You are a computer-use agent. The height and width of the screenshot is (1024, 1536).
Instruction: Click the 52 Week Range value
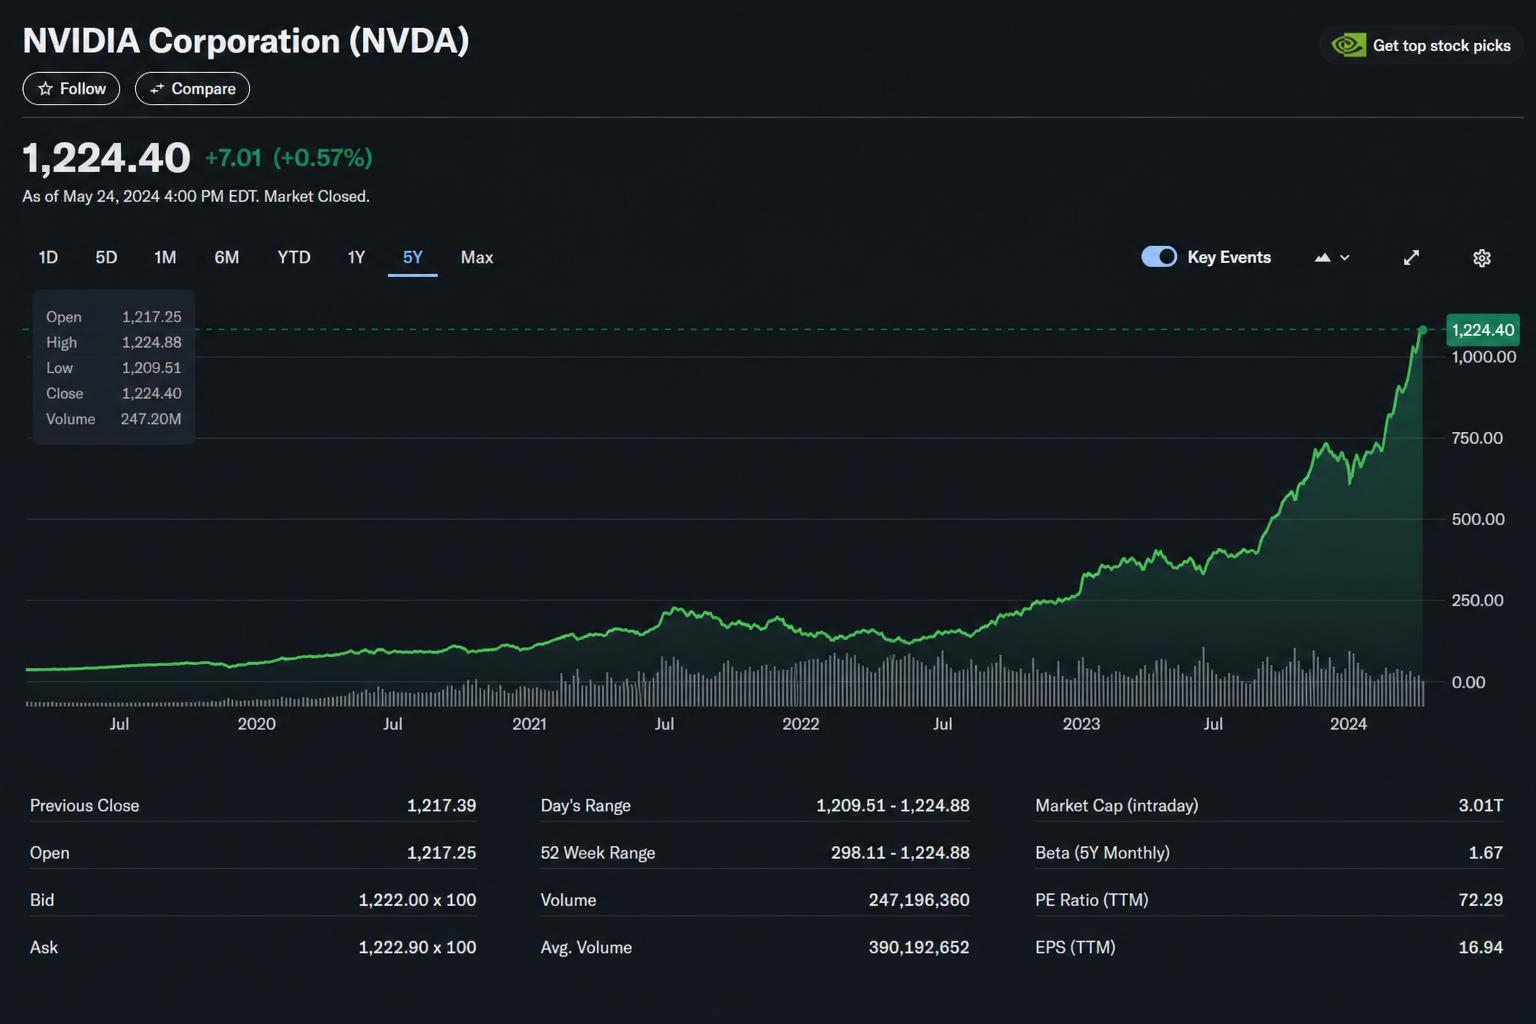pyautogui.click(x=900, y=853)
